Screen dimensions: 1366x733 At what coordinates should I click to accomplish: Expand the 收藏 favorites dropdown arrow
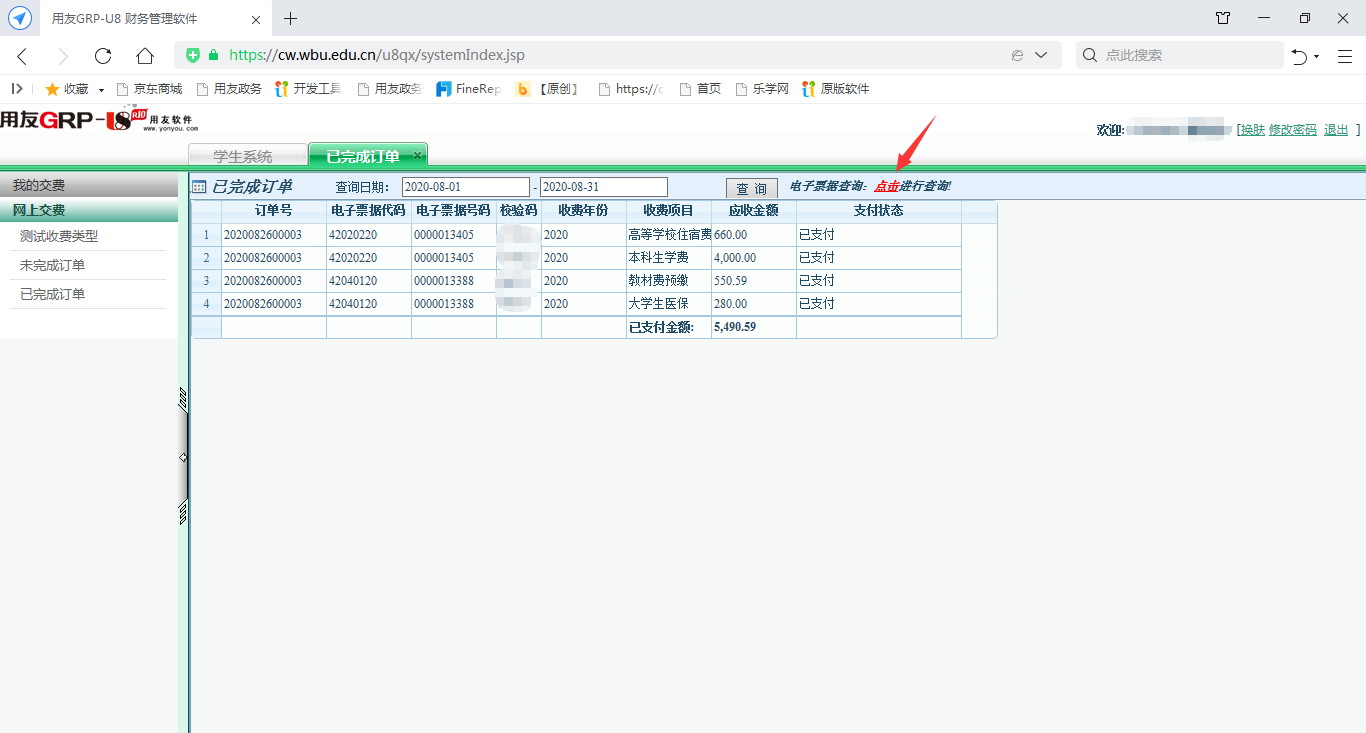[x=101, y=90]
